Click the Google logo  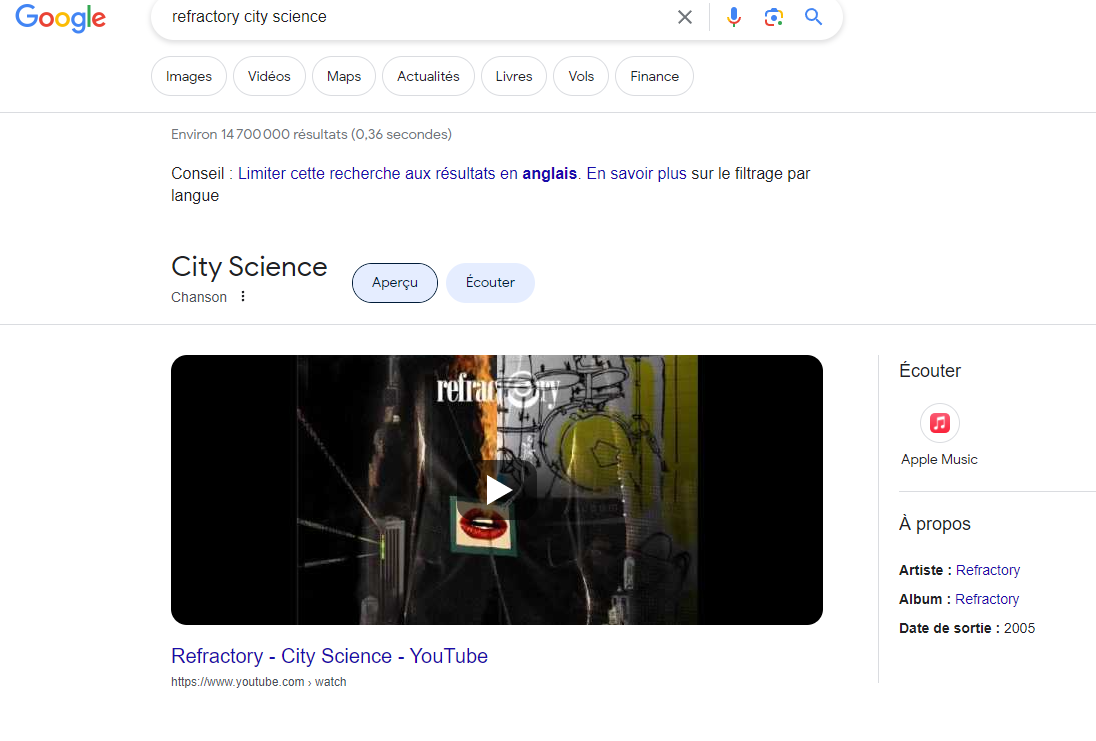click(60, 18)
